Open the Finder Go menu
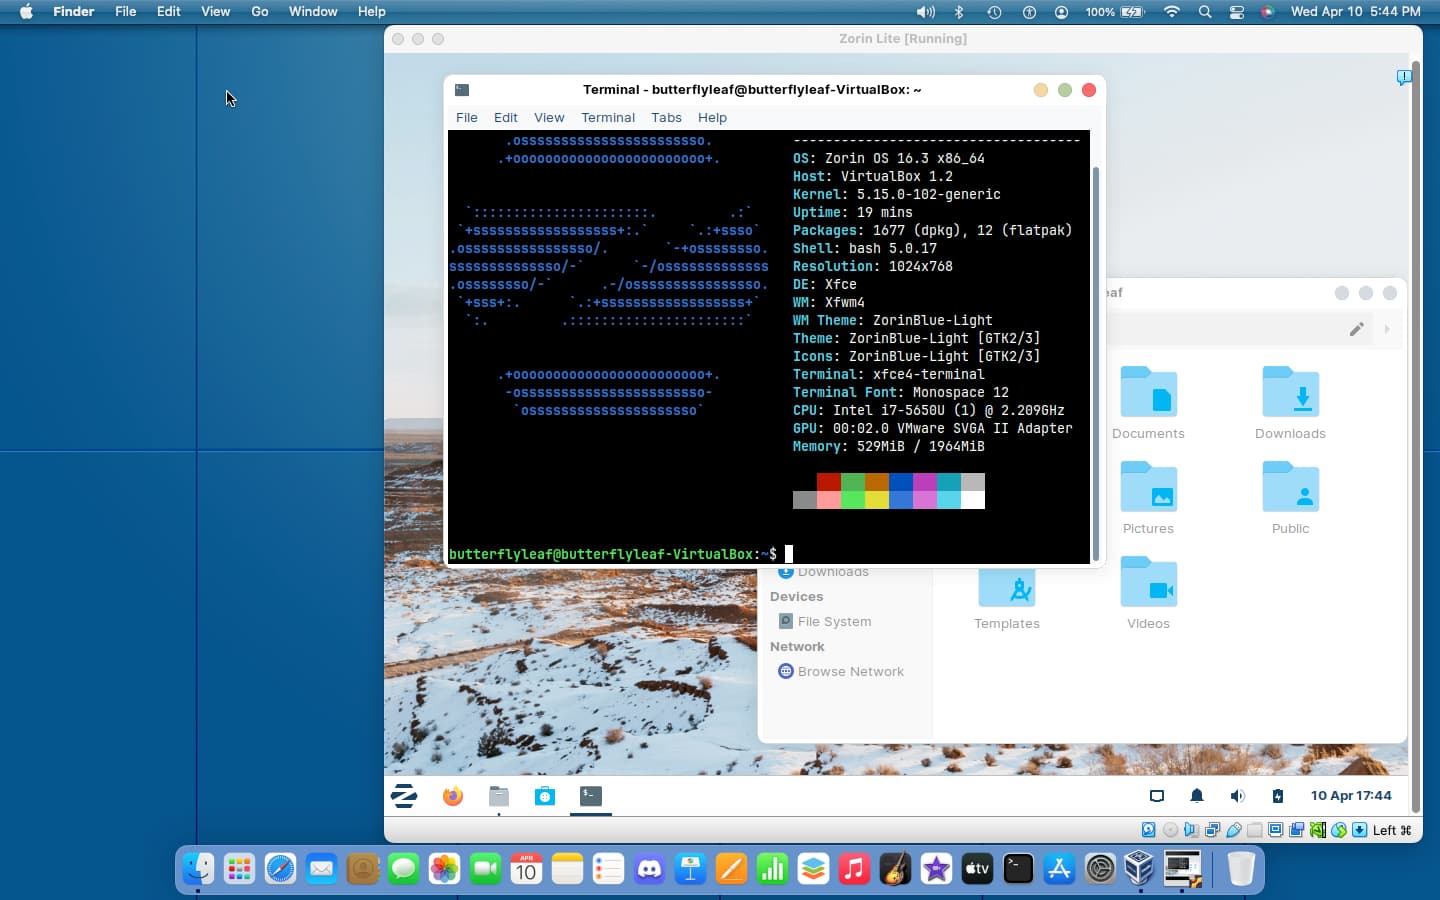The height and width of the screenshot is (900, 1440). [260, 12]
